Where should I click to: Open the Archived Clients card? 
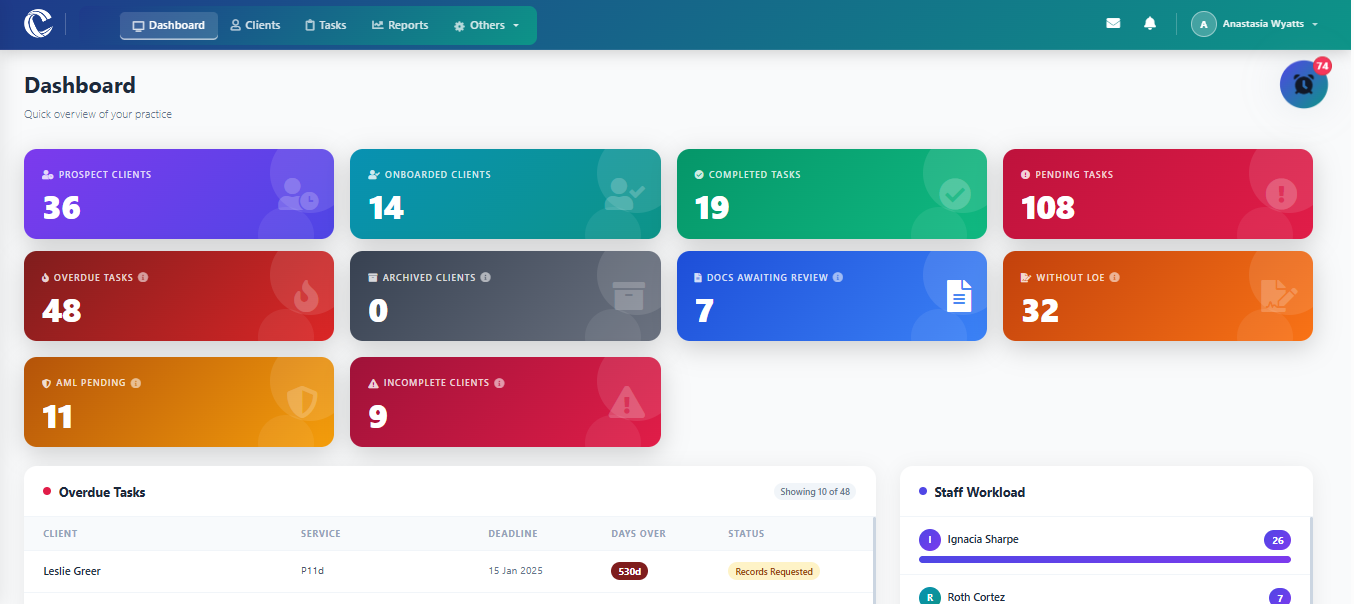click(x=505, y=296)
